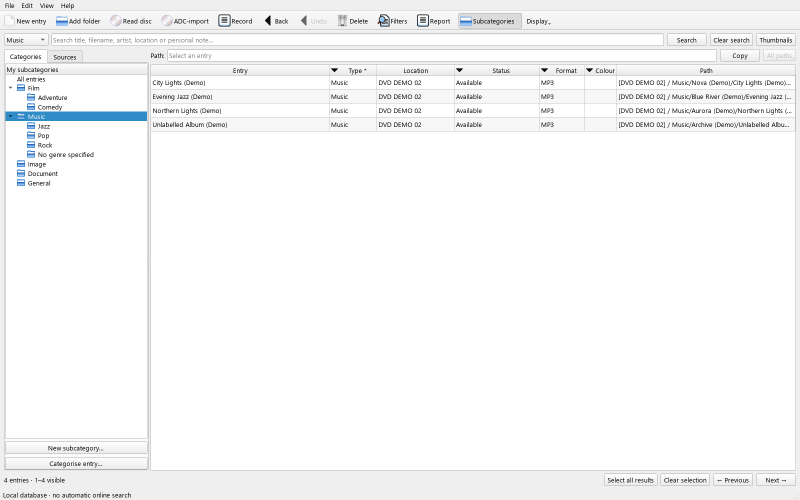Collapse the Film category
The image size is (800, 500).
pos(11,88)
